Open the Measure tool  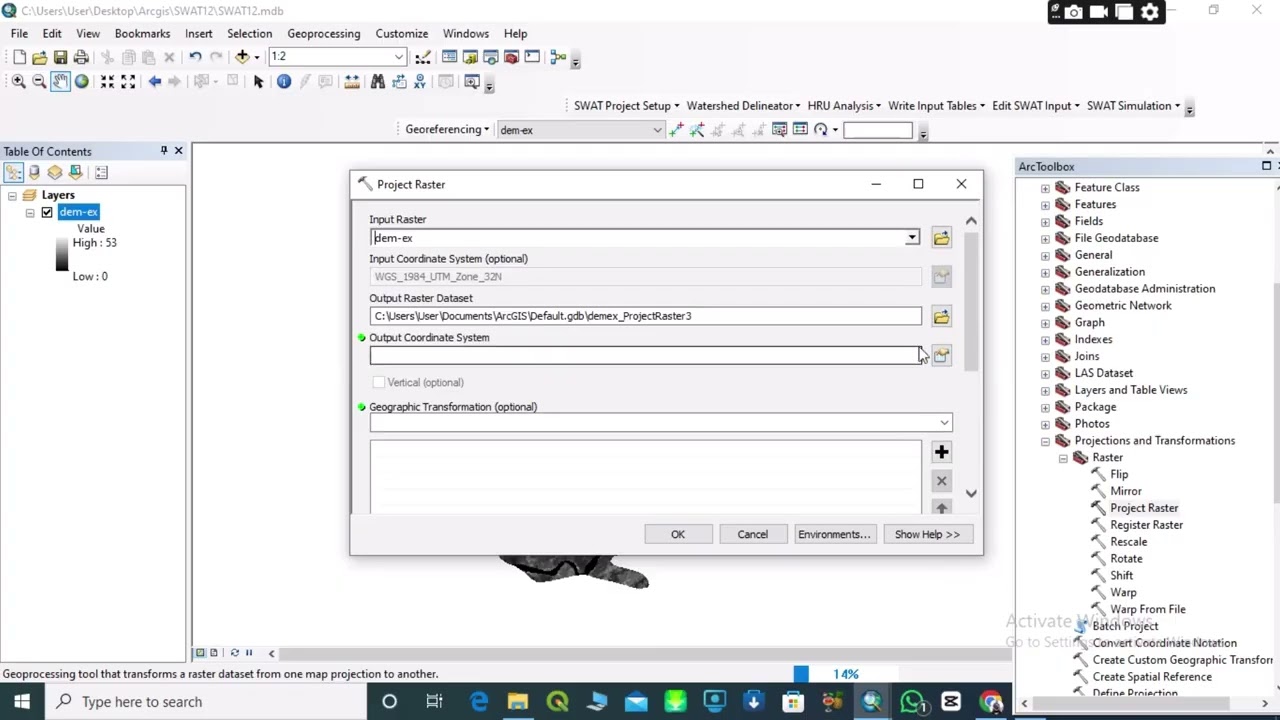pos(352,82)
